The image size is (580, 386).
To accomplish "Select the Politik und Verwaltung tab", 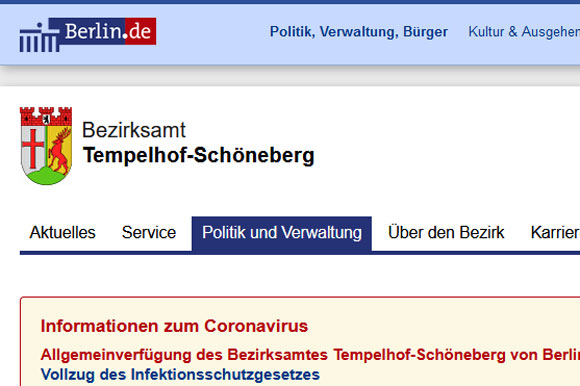I will click(x=282, y=234).
